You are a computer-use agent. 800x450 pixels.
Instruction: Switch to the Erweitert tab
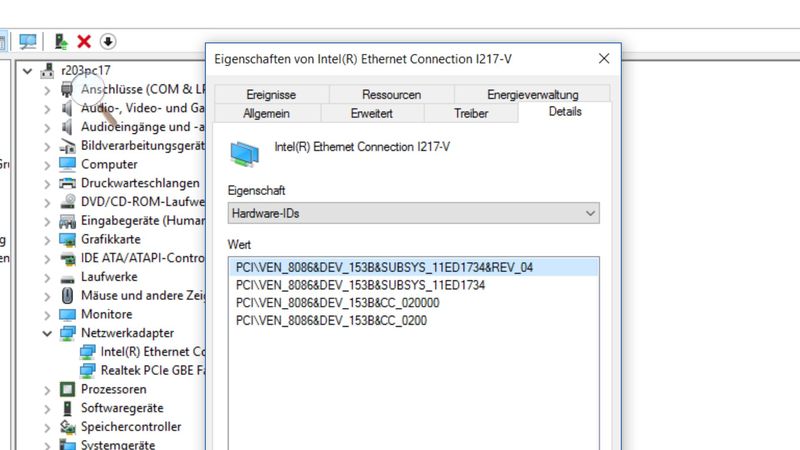click(372, 113)
